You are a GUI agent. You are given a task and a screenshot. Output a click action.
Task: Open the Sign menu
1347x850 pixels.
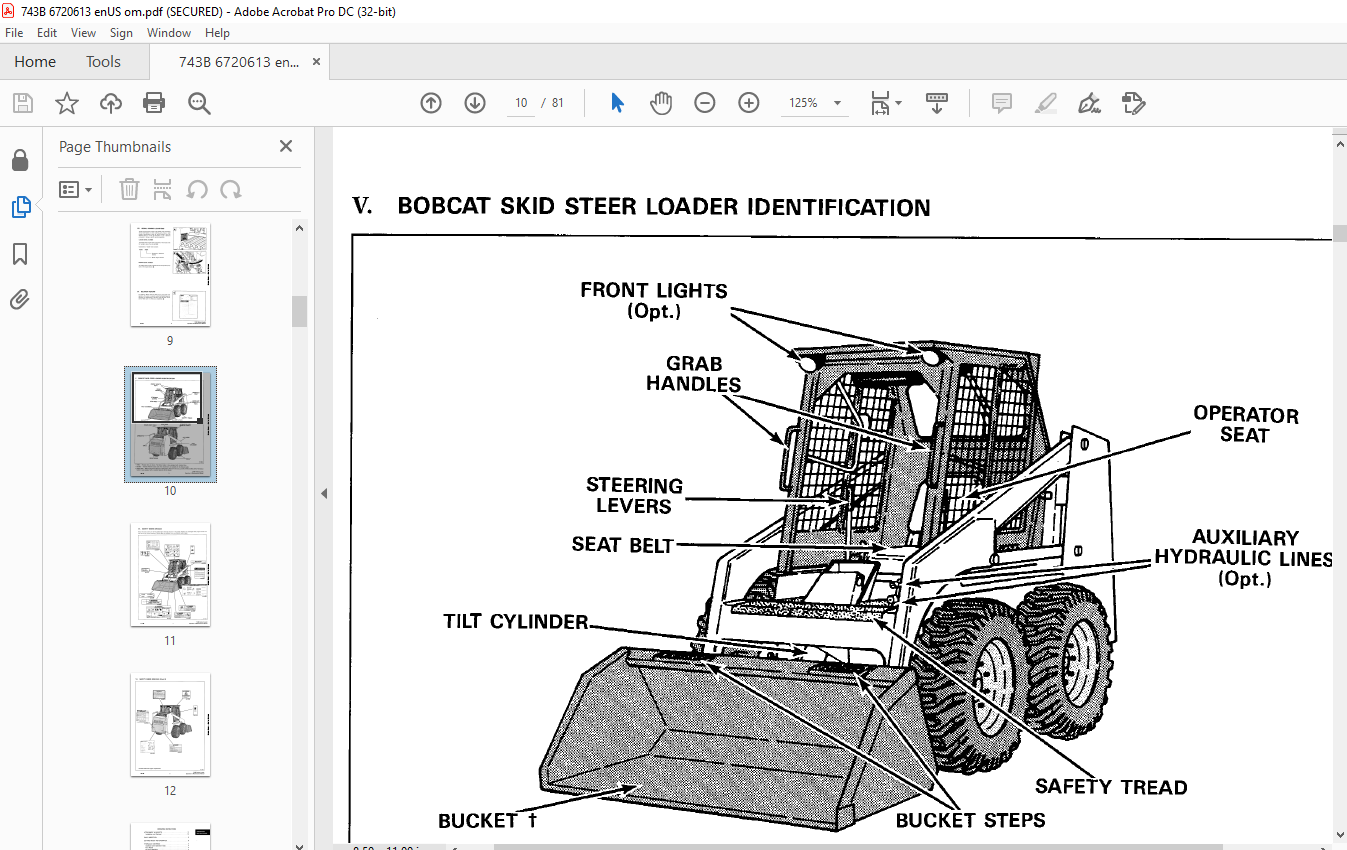pos(121,33)
